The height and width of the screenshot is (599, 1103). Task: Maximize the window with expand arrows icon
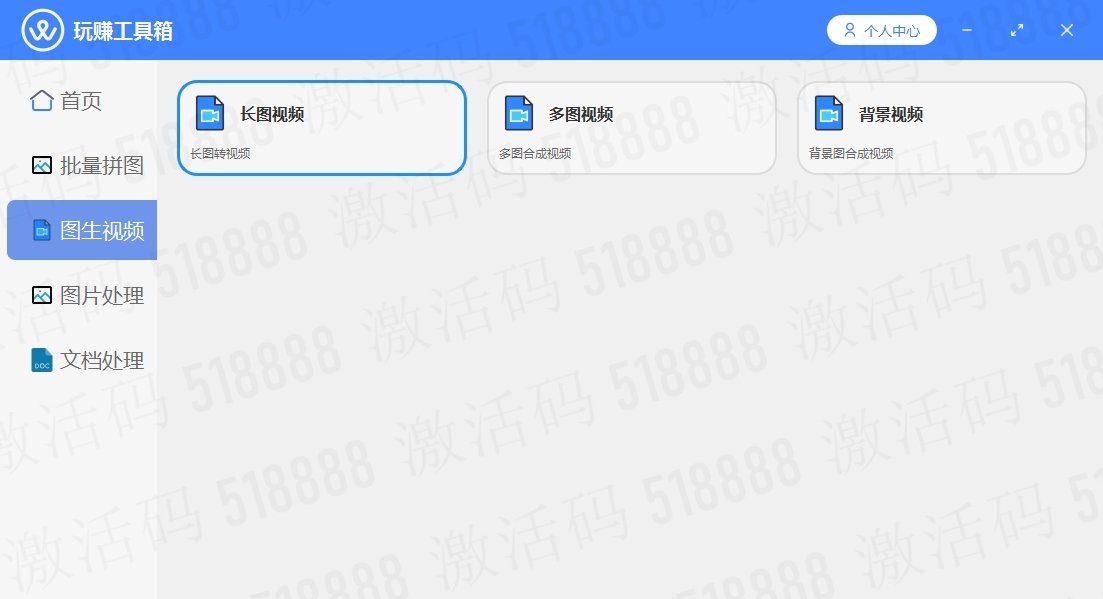1017,30
